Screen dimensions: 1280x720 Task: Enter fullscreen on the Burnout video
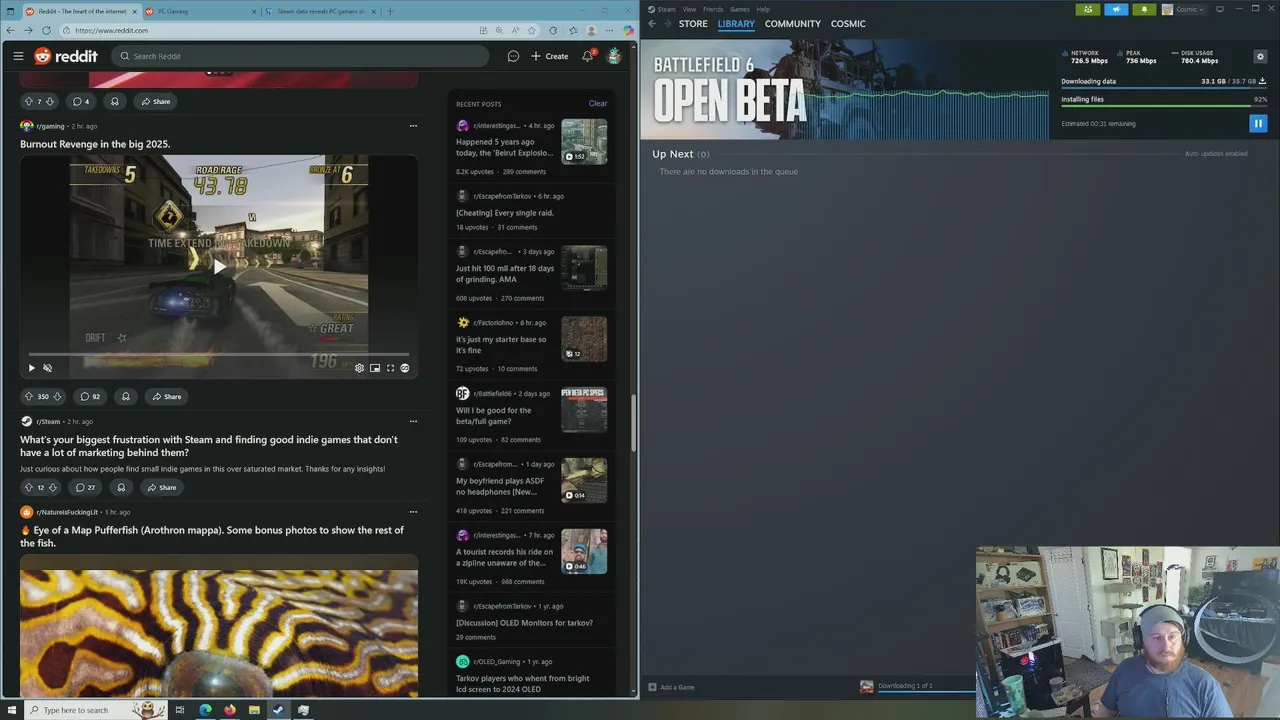[390, 368]
